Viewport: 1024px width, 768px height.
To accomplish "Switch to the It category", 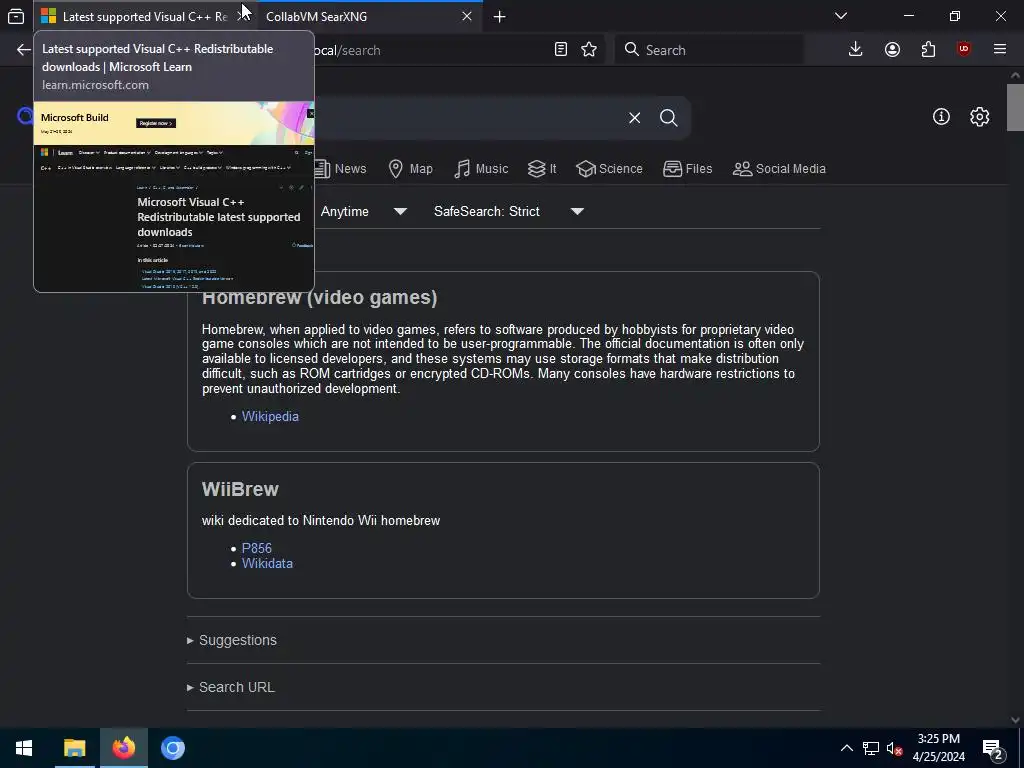I will tap(542, 168).
